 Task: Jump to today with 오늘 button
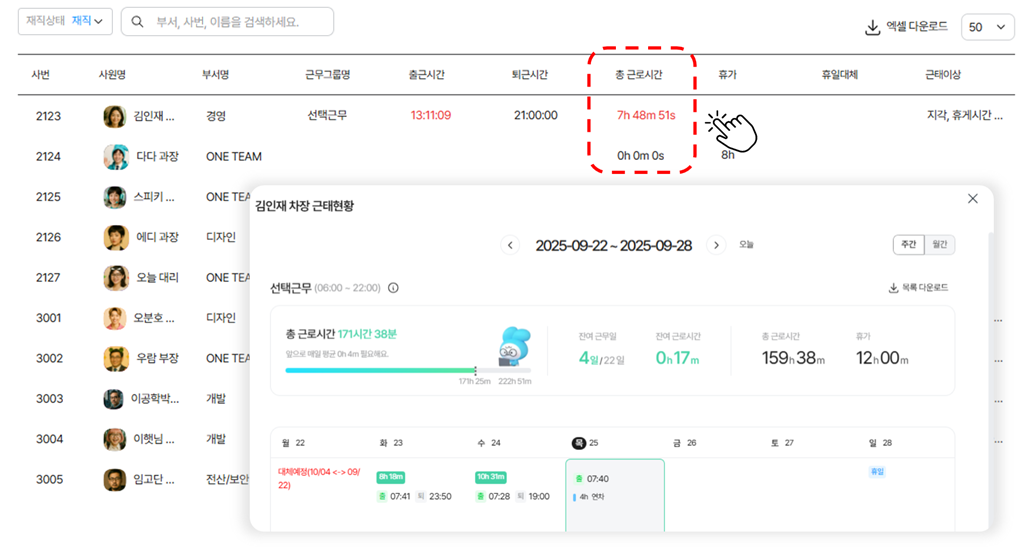pyautogui.click(x=747, y=245)
